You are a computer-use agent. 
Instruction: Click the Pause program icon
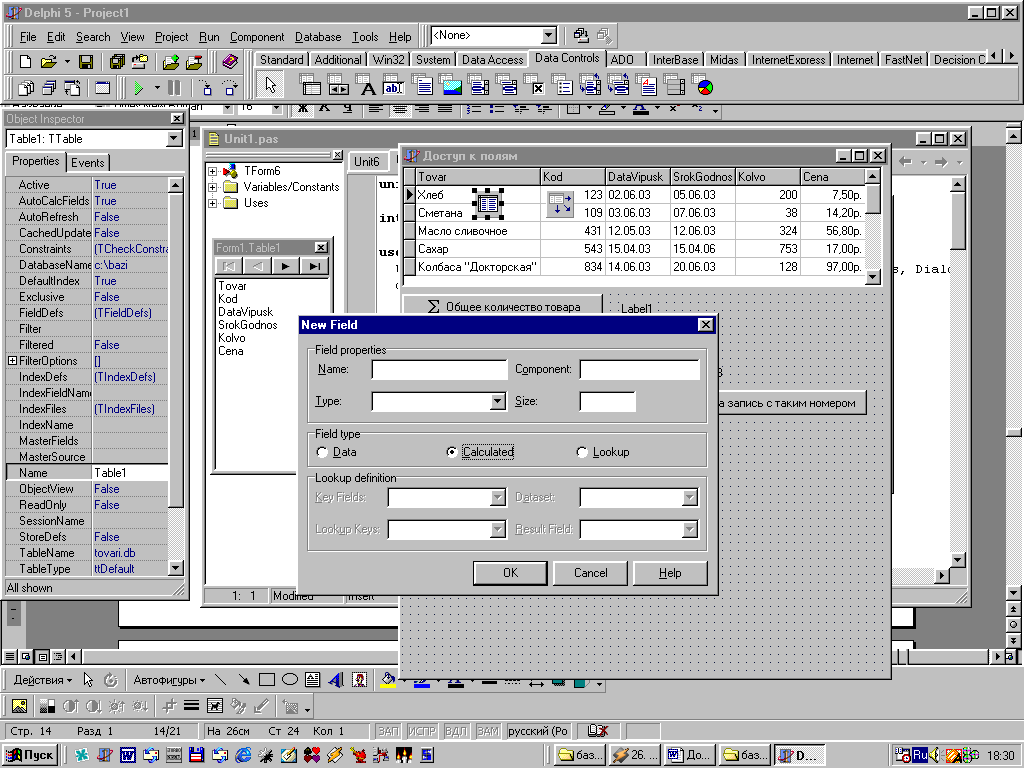tap(174, 87)
